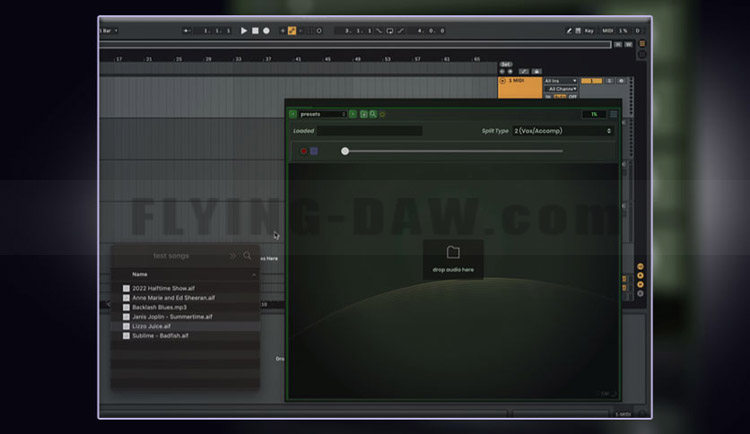The width and height of the screenshot is (750, 434).
Task: Select the S MIDI track header
Action: pyautogui.click(x=520, y=88)
